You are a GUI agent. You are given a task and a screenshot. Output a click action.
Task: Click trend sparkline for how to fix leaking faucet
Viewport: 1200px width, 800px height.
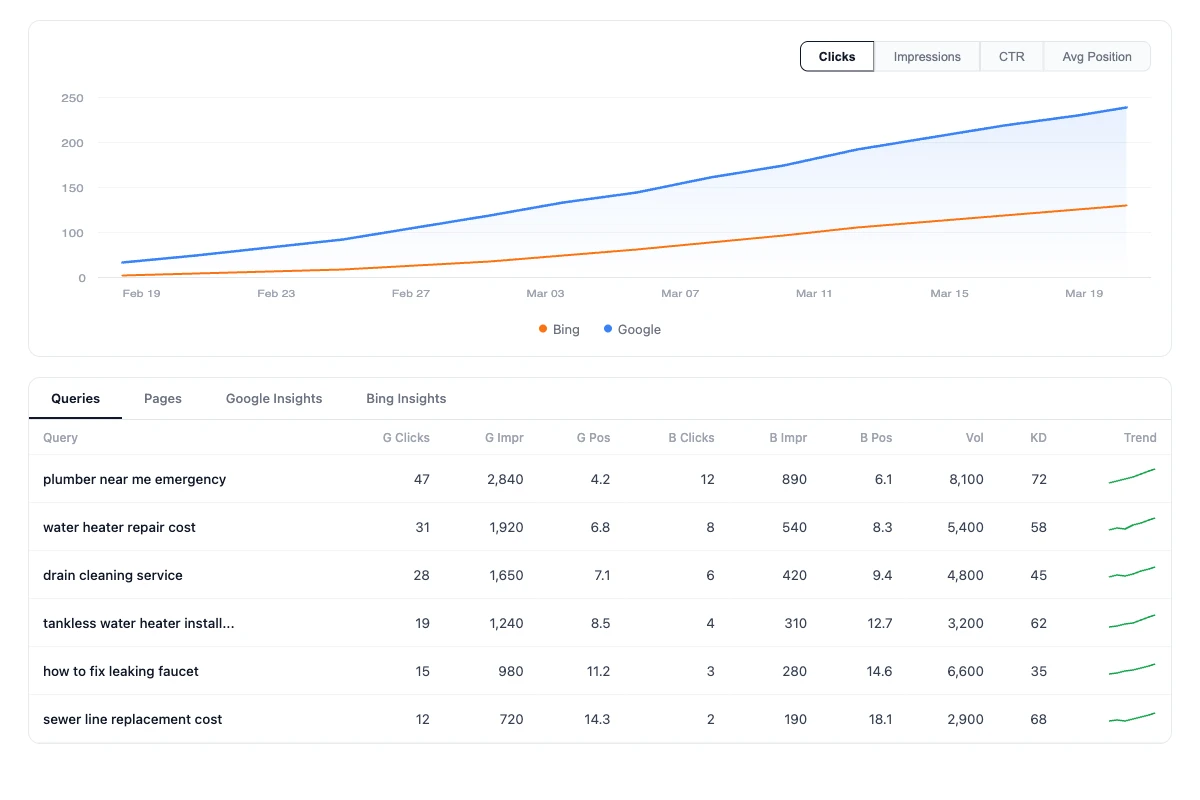click(x=1132, y=669)
